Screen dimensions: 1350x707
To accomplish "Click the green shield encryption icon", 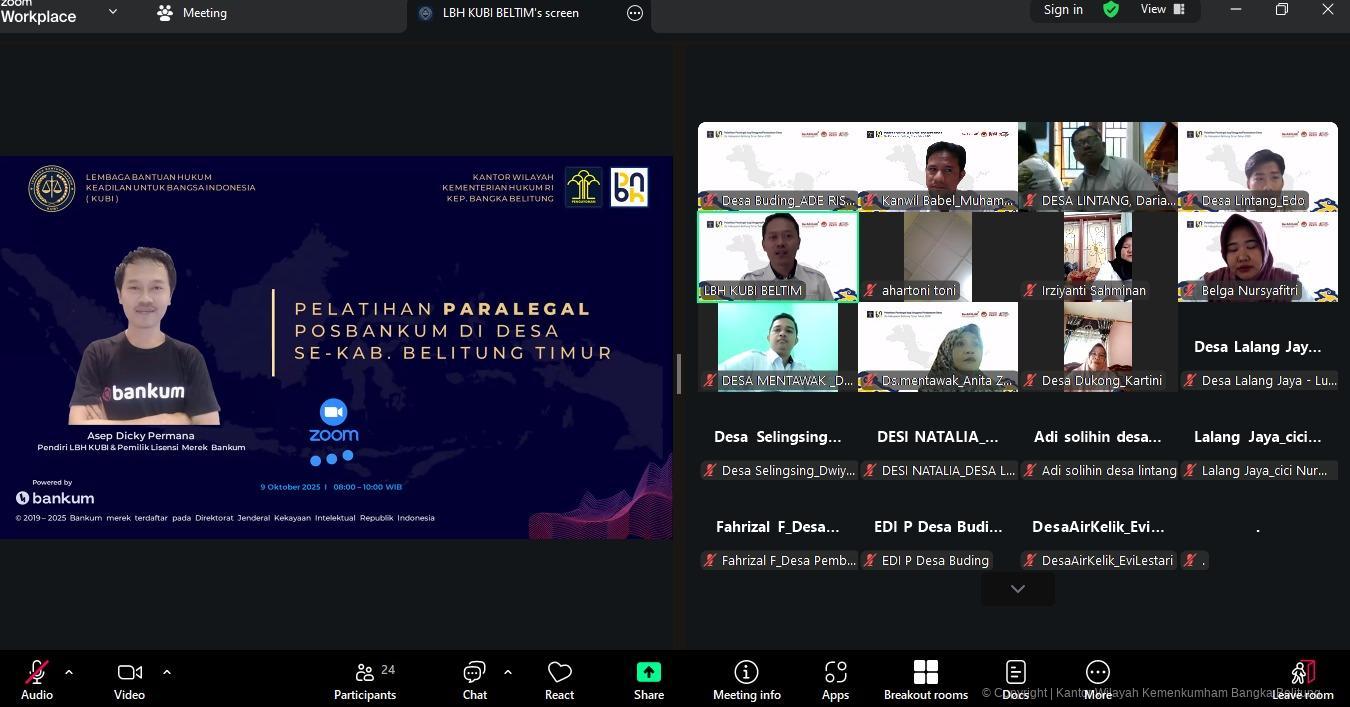I will (x=1111, y=10).
